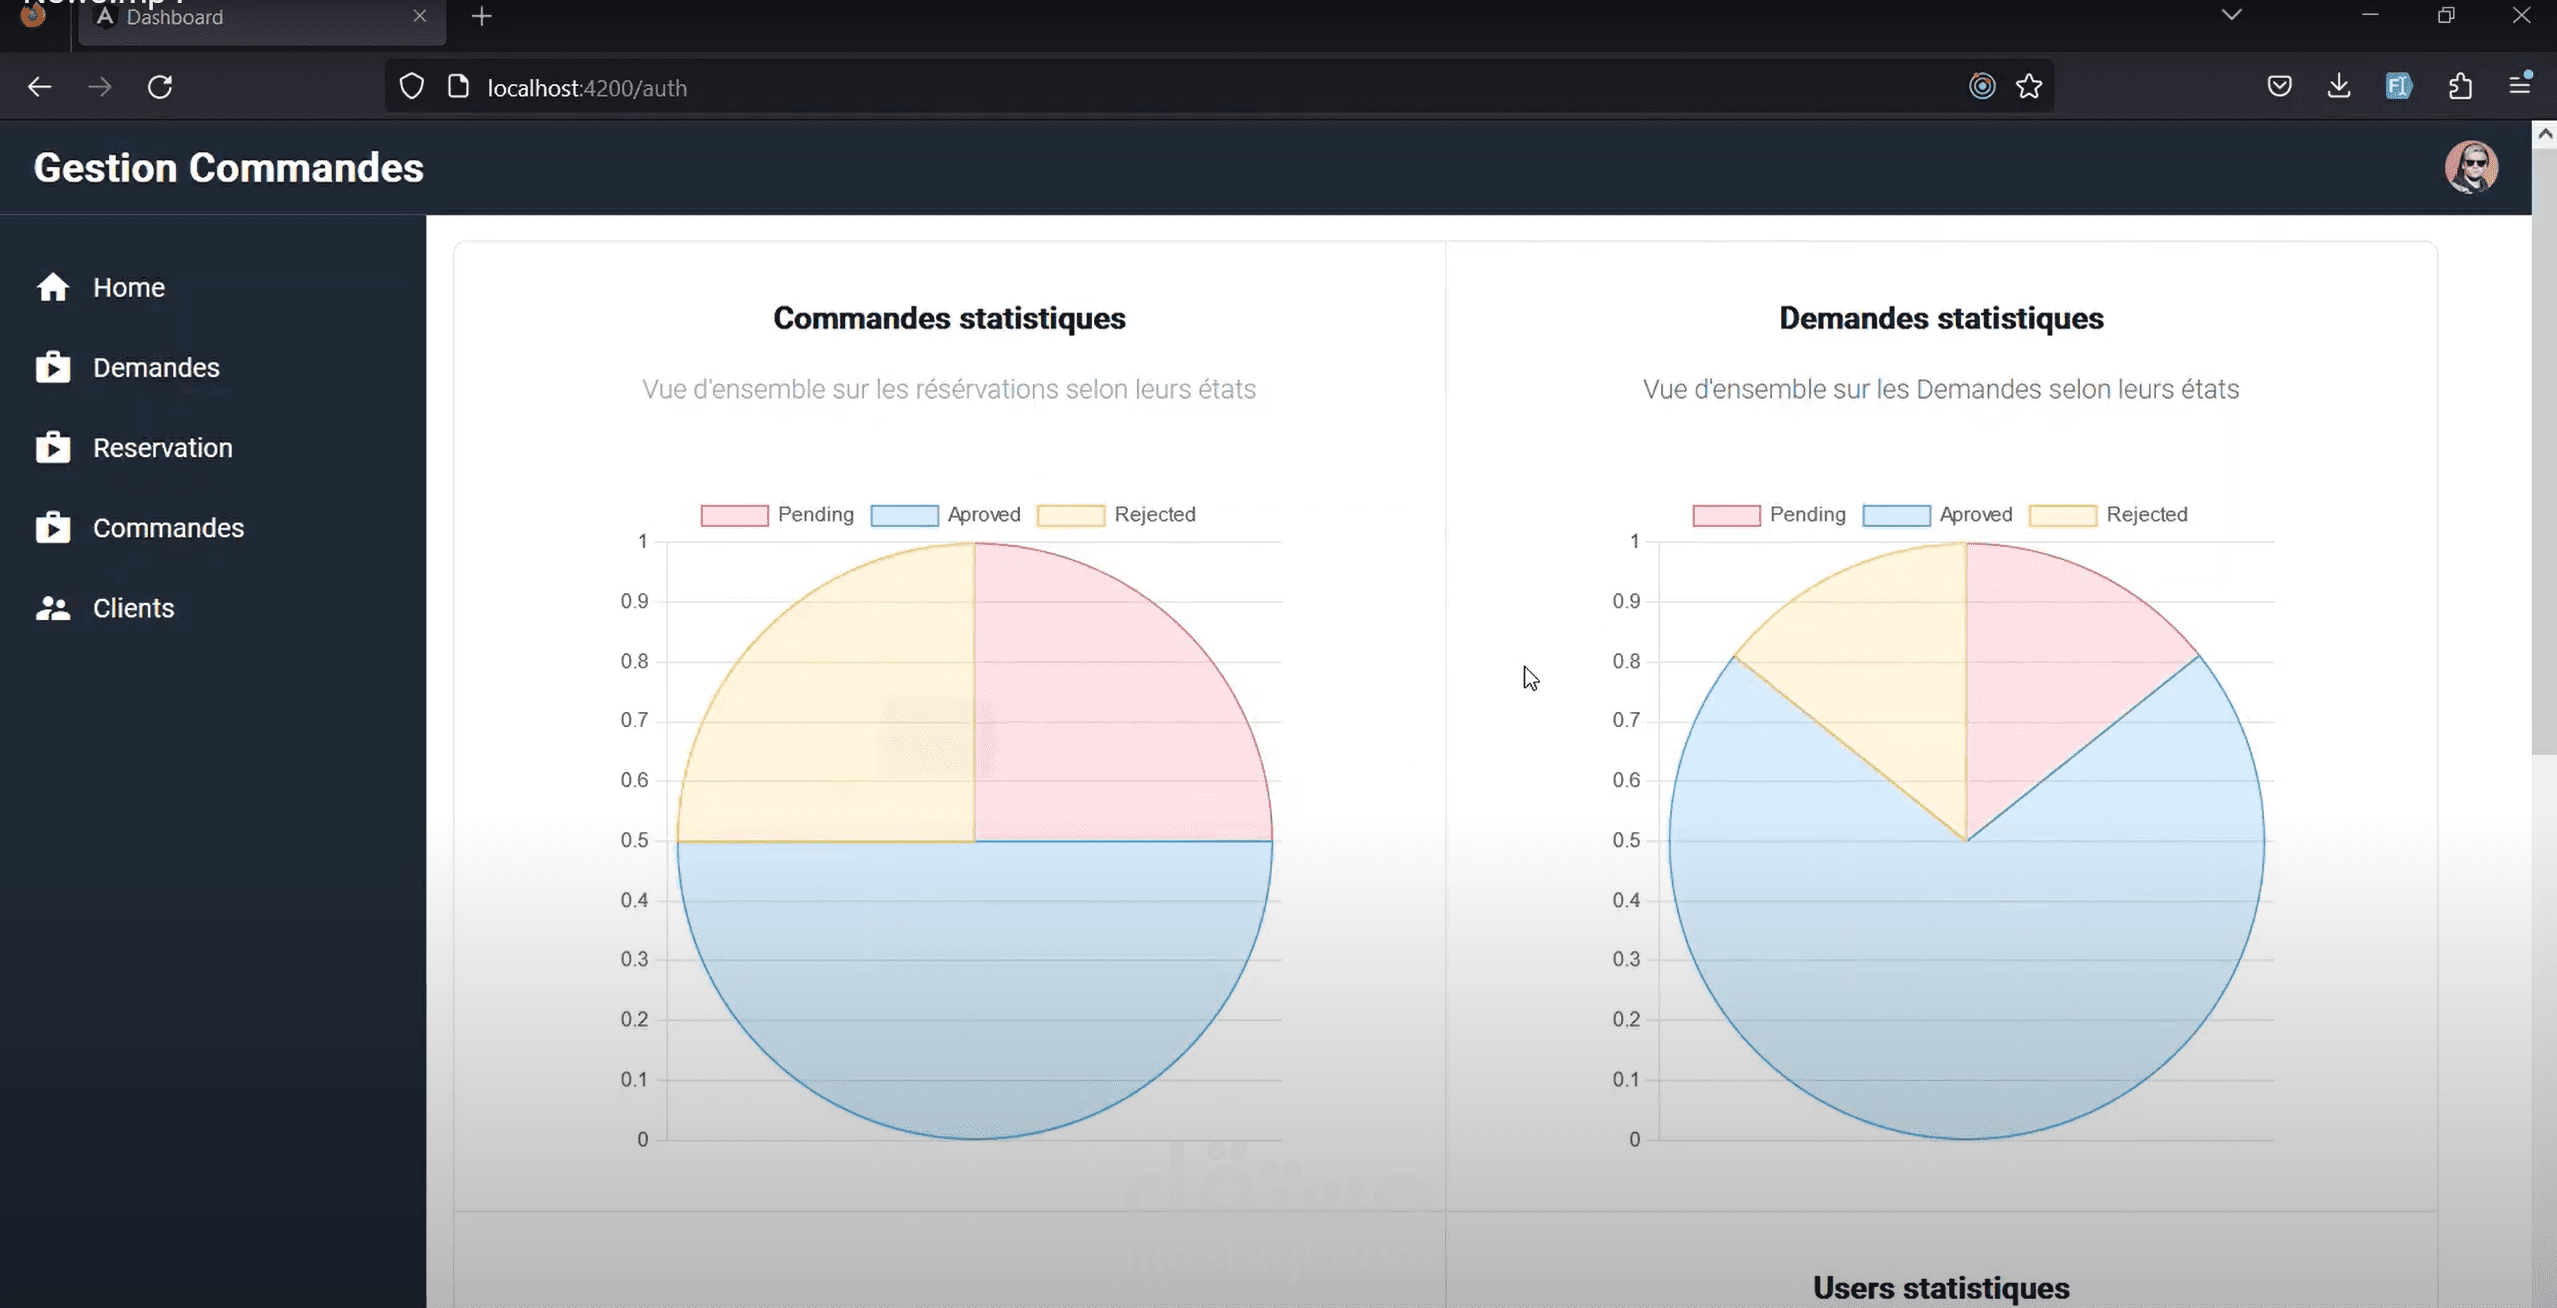The width and height of the screenshot is (2557, 1308).
Task: Toggle Pending in Commandes chart legend
Action: coord(777,515)
